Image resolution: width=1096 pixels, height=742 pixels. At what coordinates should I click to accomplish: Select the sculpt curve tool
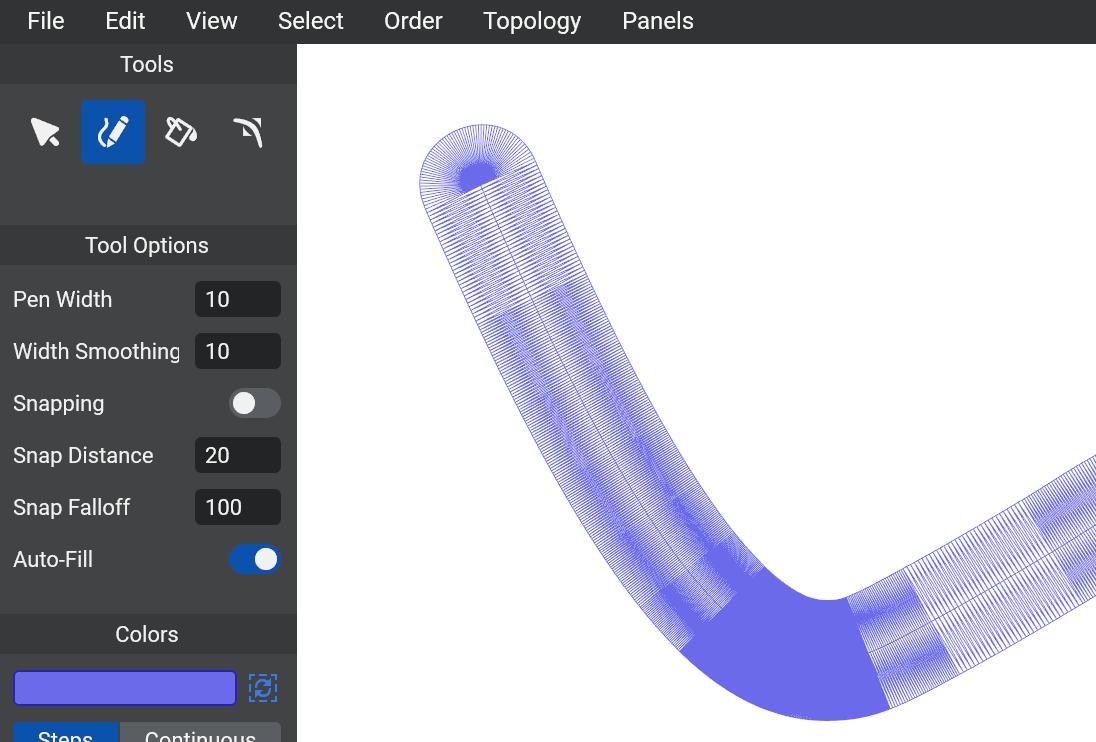click(x=248, y=132)
